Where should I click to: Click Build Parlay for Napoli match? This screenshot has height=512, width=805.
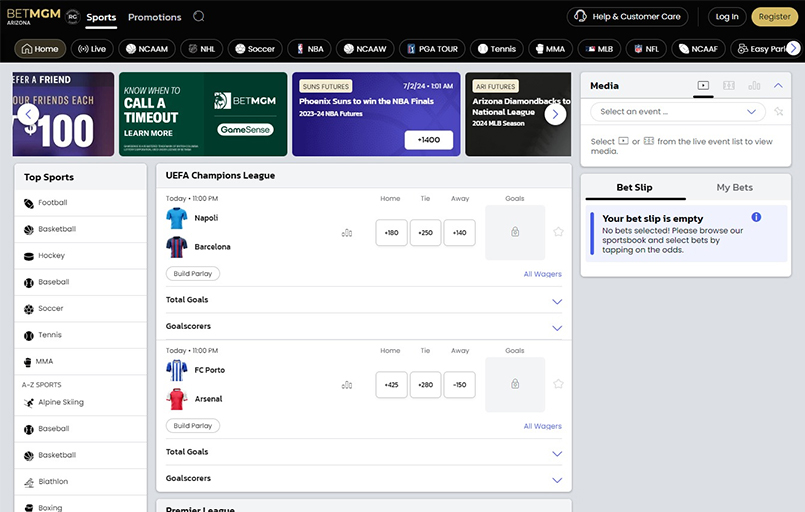coord(193,274)
